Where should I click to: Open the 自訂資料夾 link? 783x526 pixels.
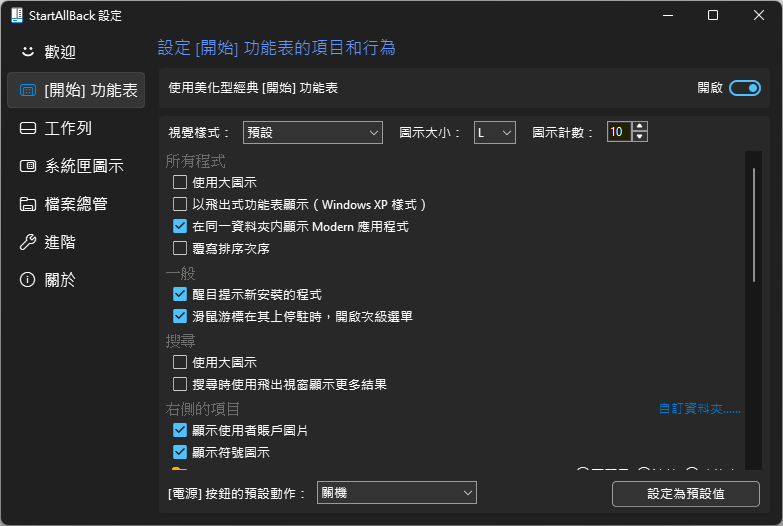[x=699, y=408]
